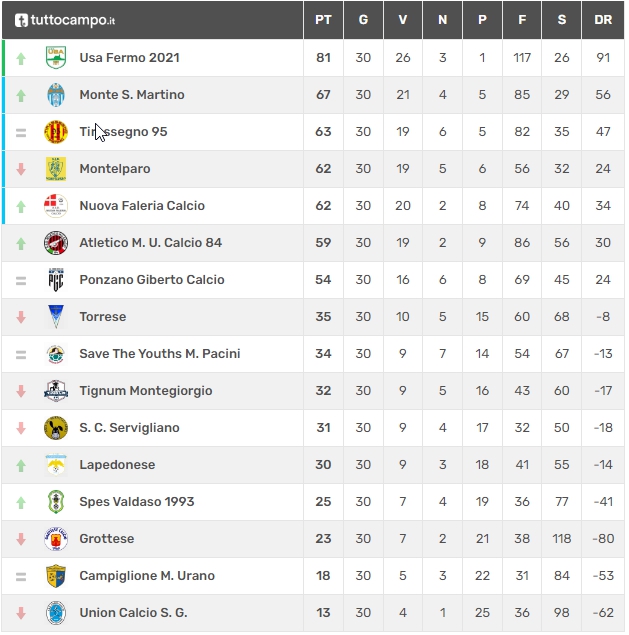Click the F goals scored header
The width and height of the screenshot is (629, 635).
pos(522,20)
